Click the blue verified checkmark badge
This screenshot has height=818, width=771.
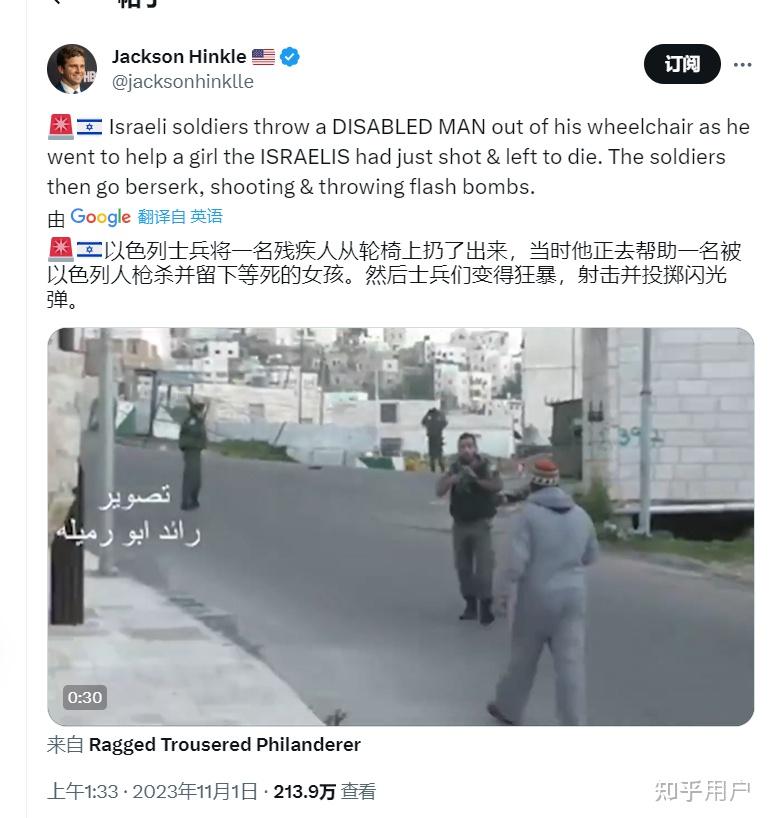[x=290, y=56]
